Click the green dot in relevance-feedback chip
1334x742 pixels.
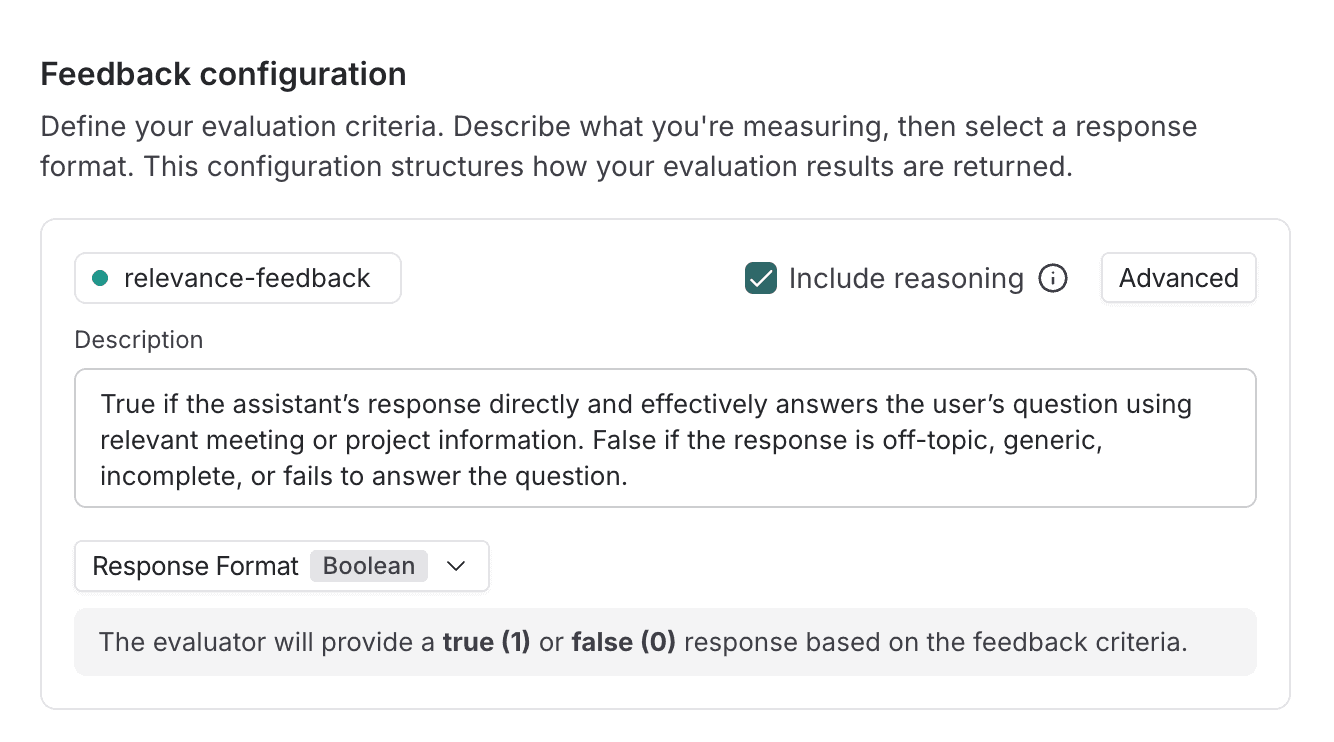pyautogui.click(x=99, y=279)
